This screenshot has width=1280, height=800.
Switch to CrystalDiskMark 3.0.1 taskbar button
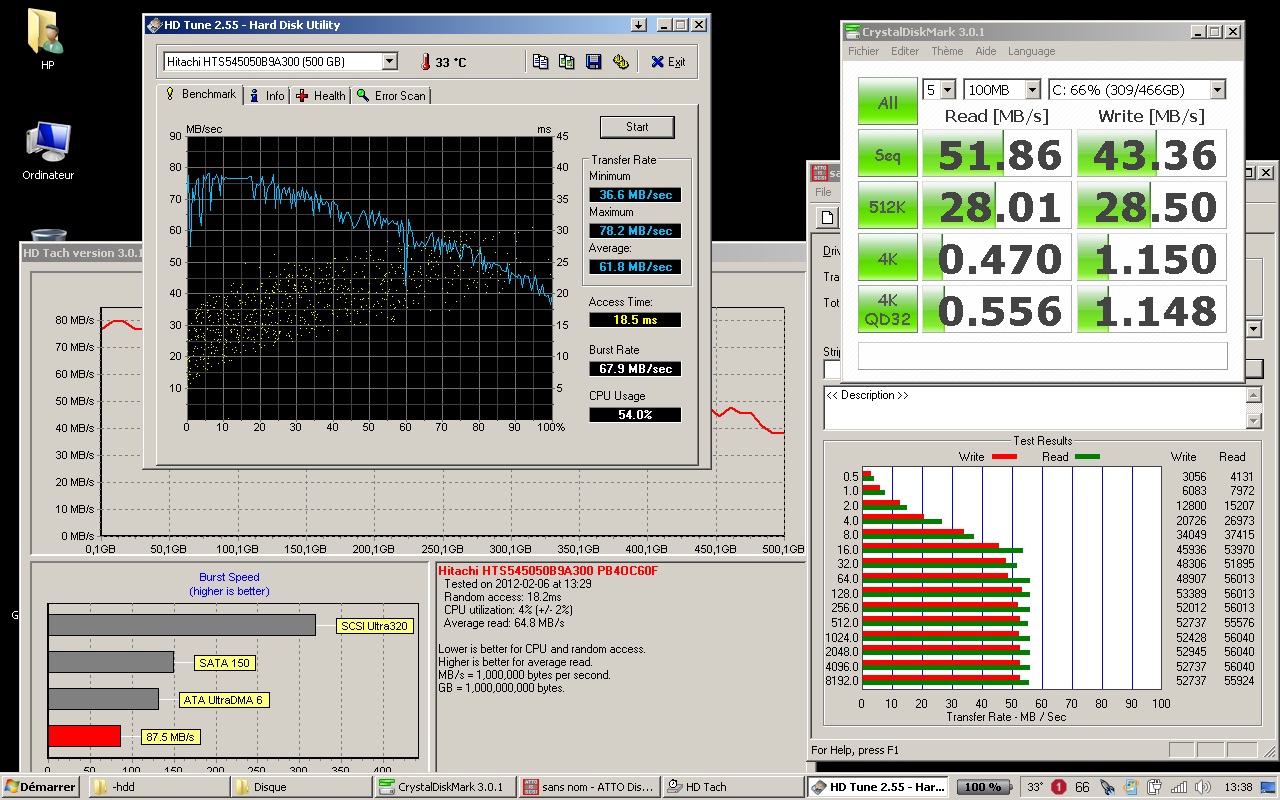(446, 787)
